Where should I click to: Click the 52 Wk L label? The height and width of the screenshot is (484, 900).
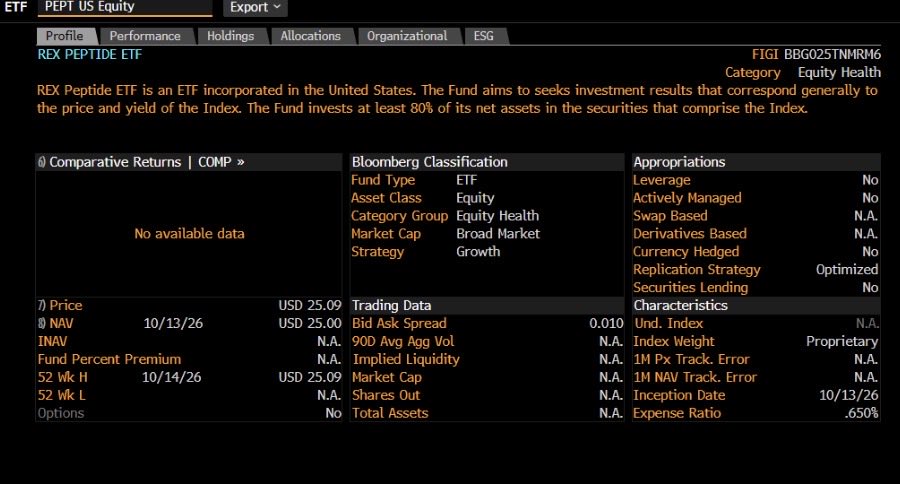pos(61,395)
